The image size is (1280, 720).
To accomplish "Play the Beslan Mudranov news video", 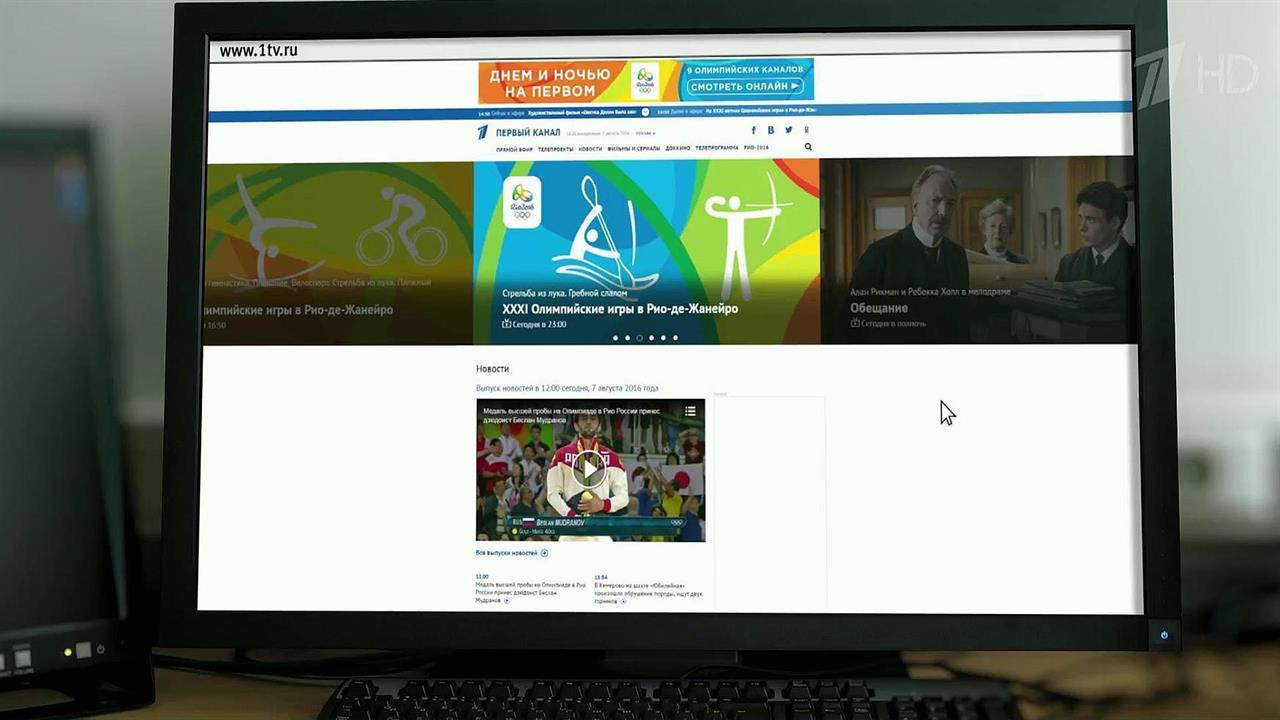I will click(x=589, y=469).
